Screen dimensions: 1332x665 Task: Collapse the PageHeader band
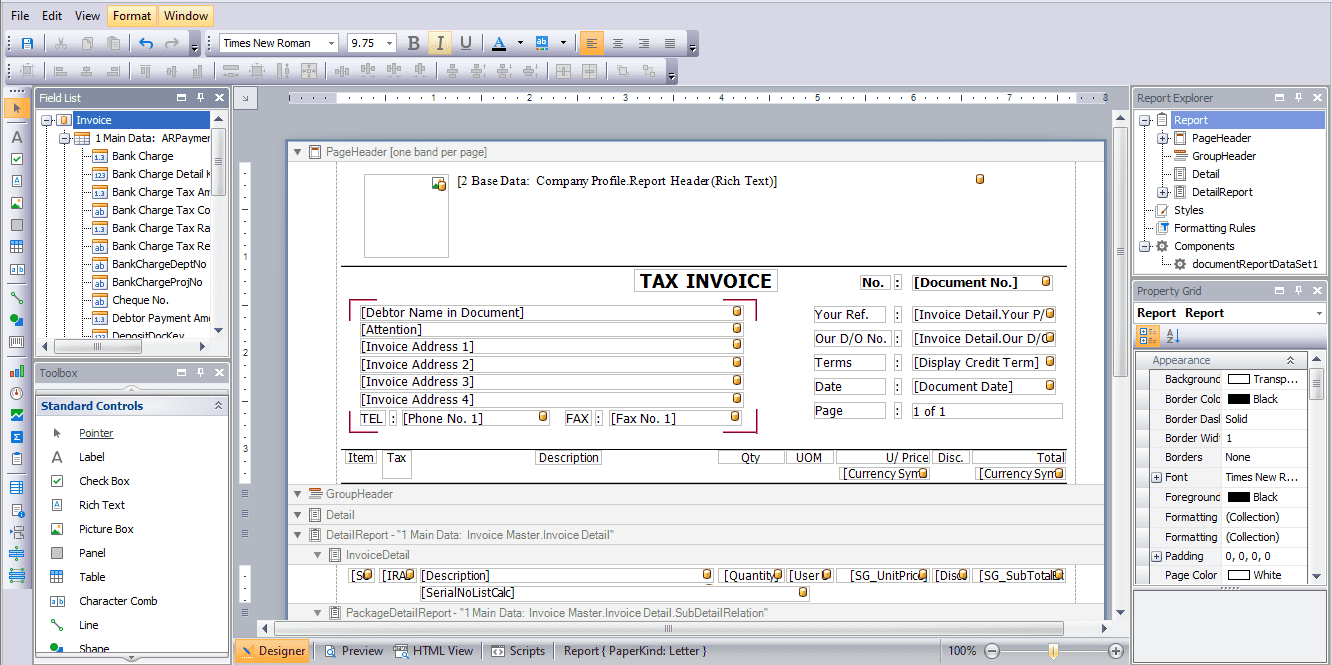coord(297,152)
